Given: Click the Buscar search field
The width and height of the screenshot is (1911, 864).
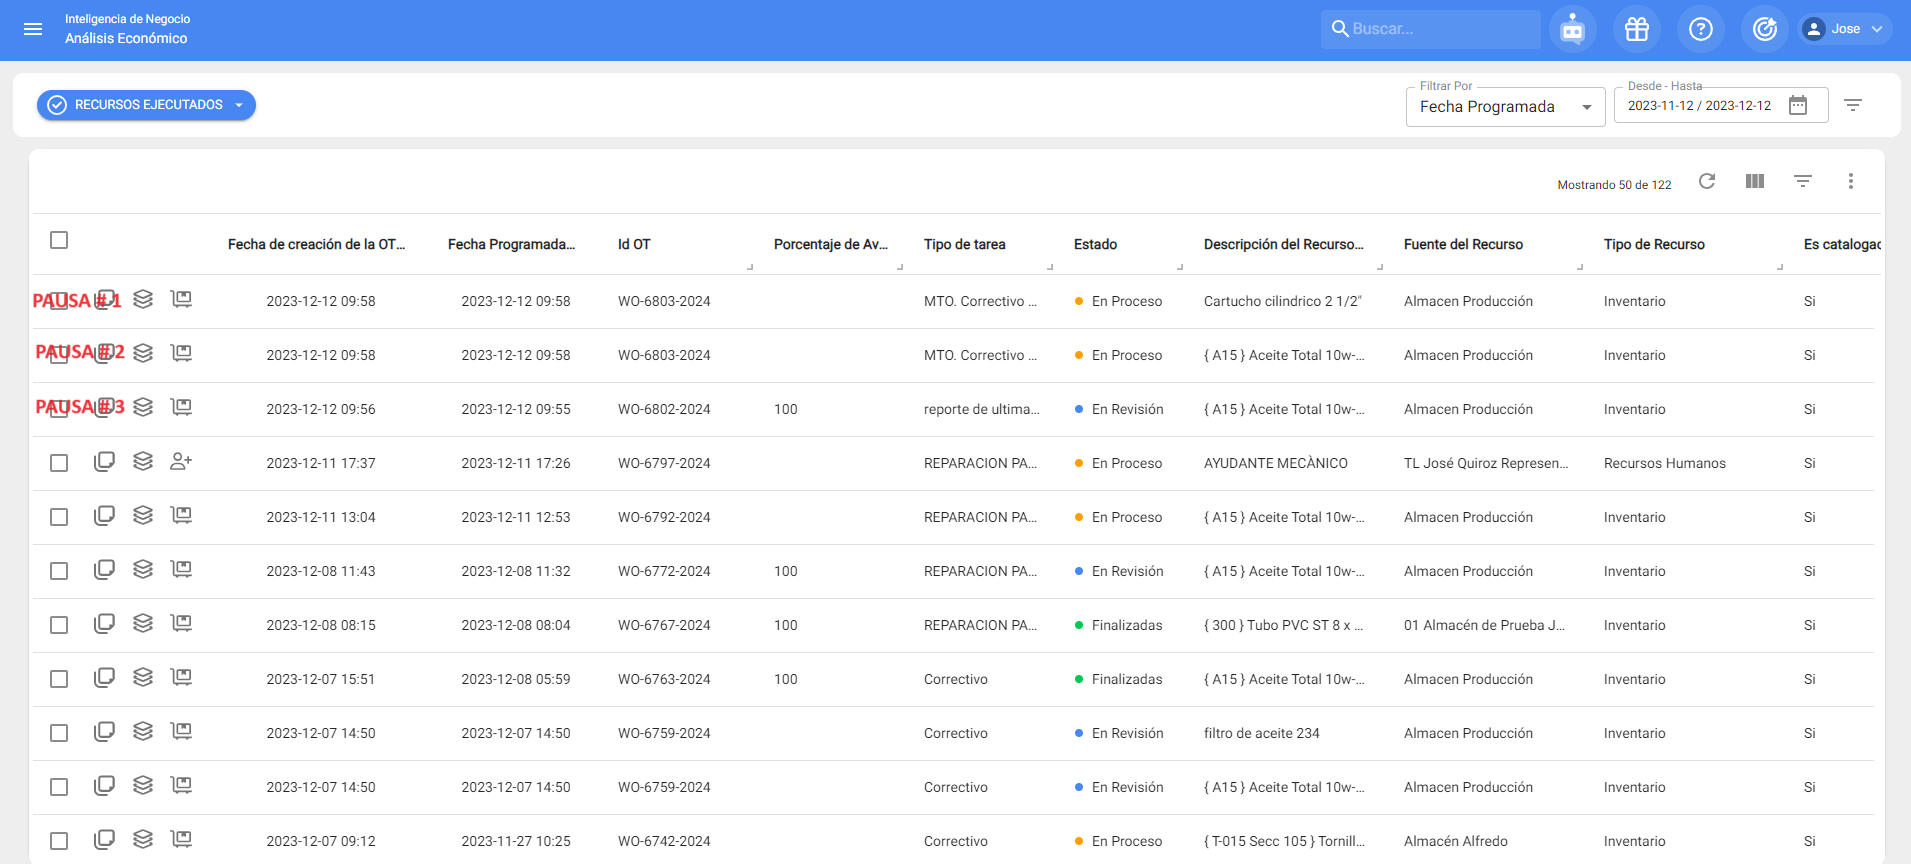Looking at the screenshot, I should point(1440,29).
